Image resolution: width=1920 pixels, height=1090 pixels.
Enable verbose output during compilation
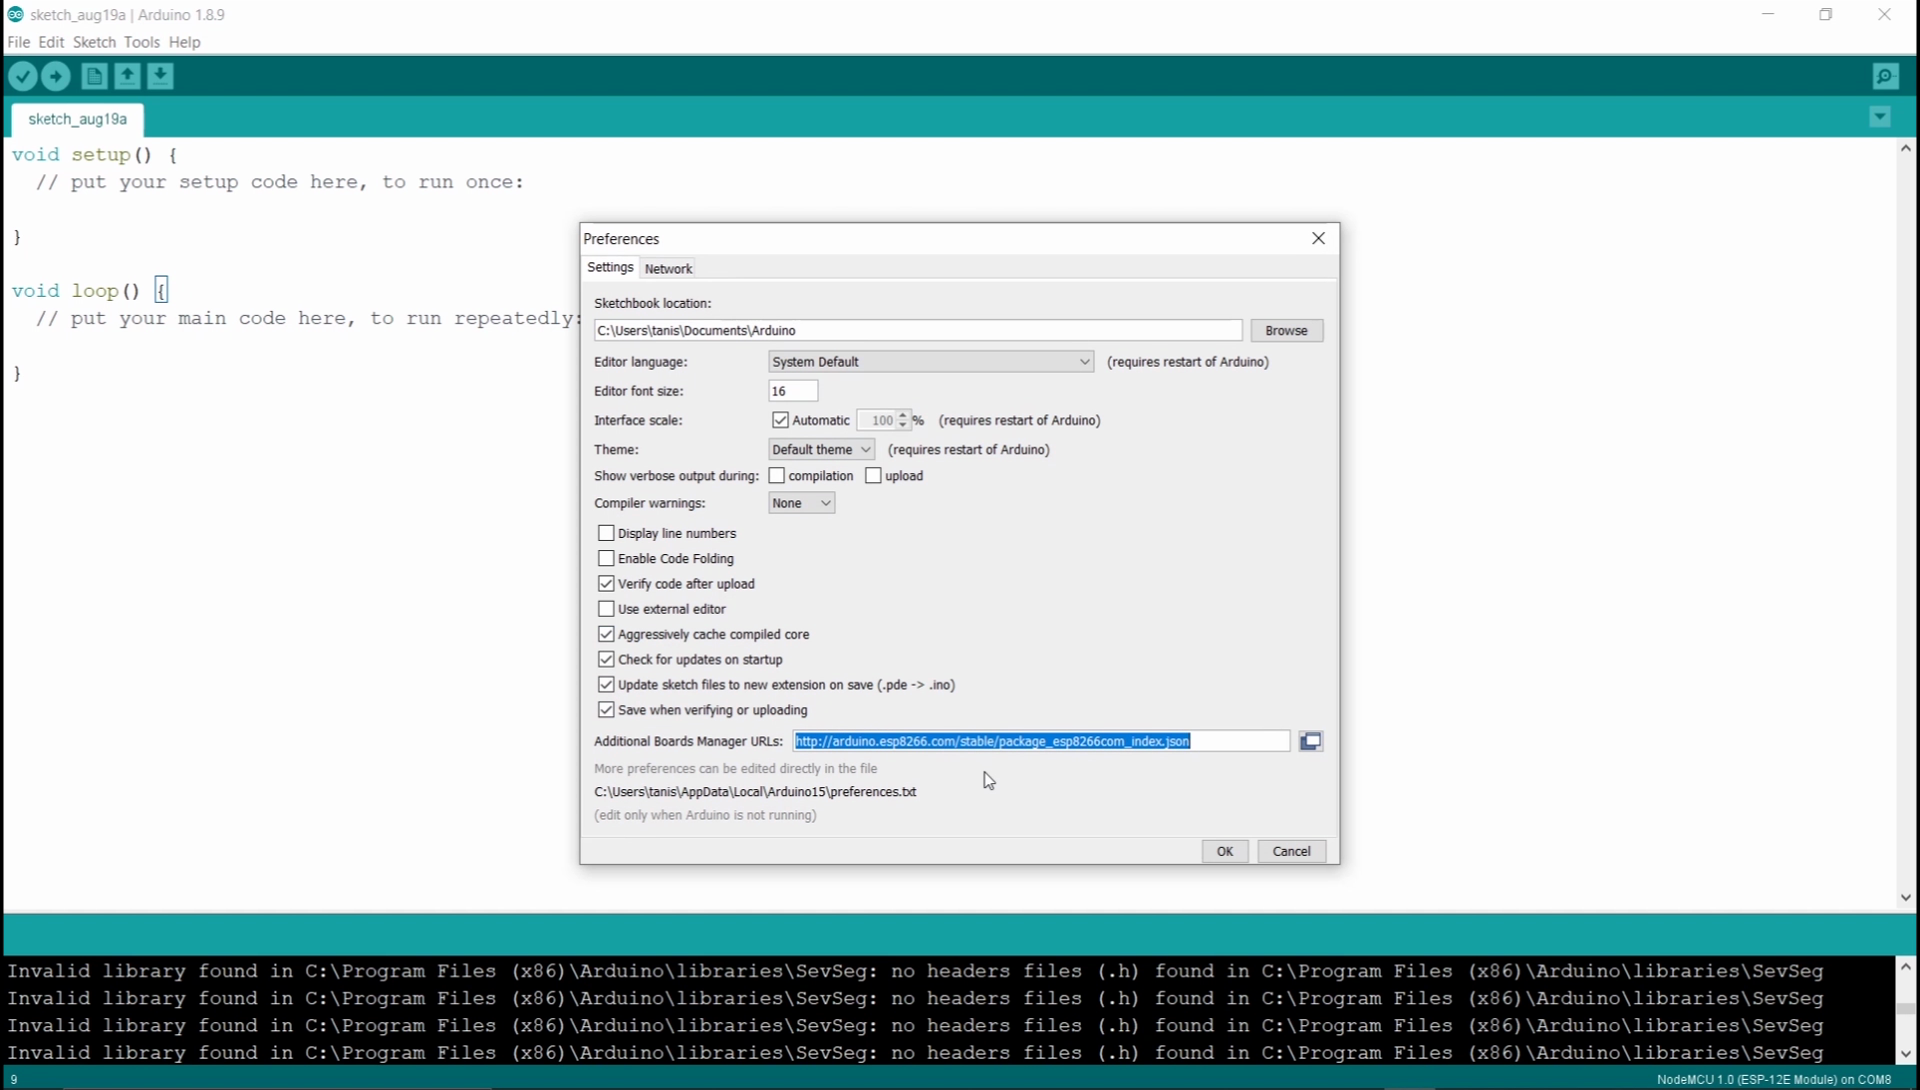777,476
